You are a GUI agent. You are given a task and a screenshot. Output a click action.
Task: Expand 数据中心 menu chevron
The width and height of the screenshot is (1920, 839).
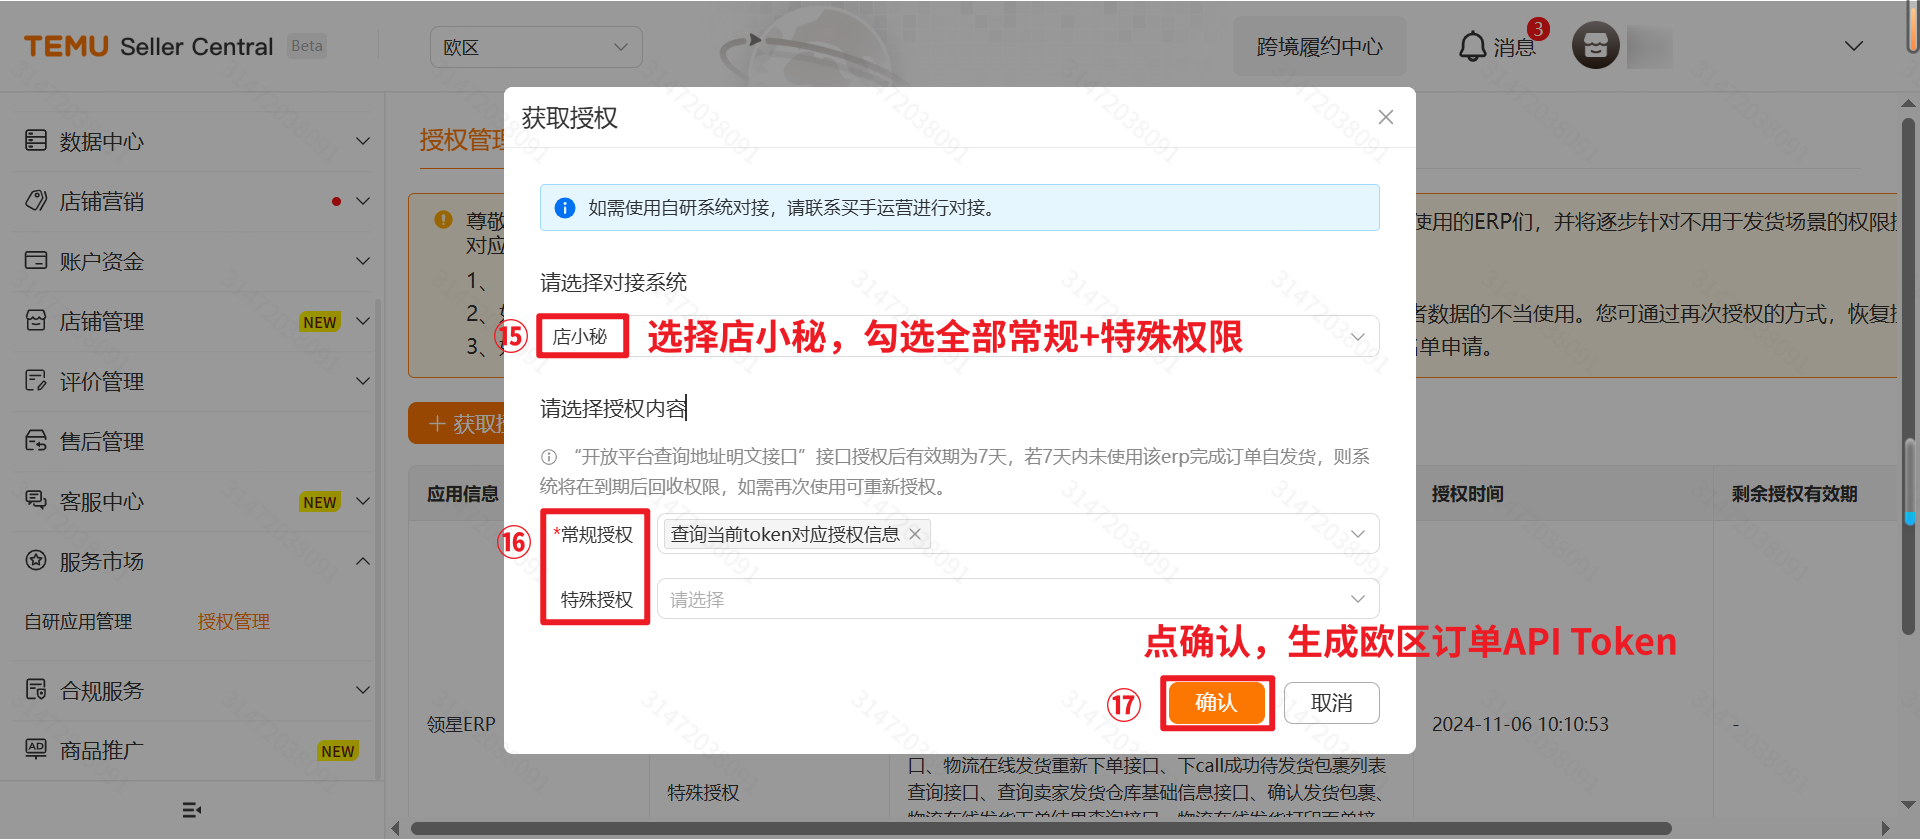(x=363, y=141)
